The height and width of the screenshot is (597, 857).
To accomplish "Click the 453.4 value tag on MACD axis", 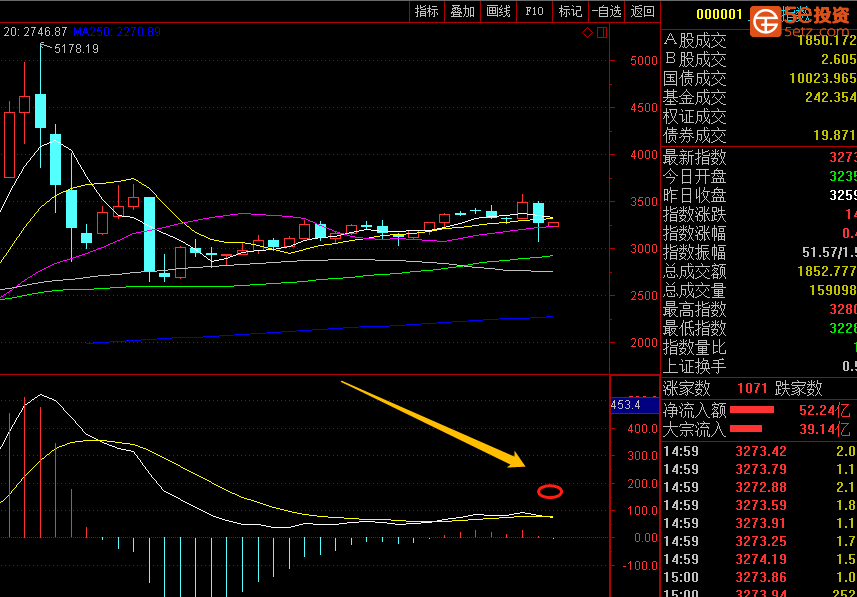I will (634, 405).
